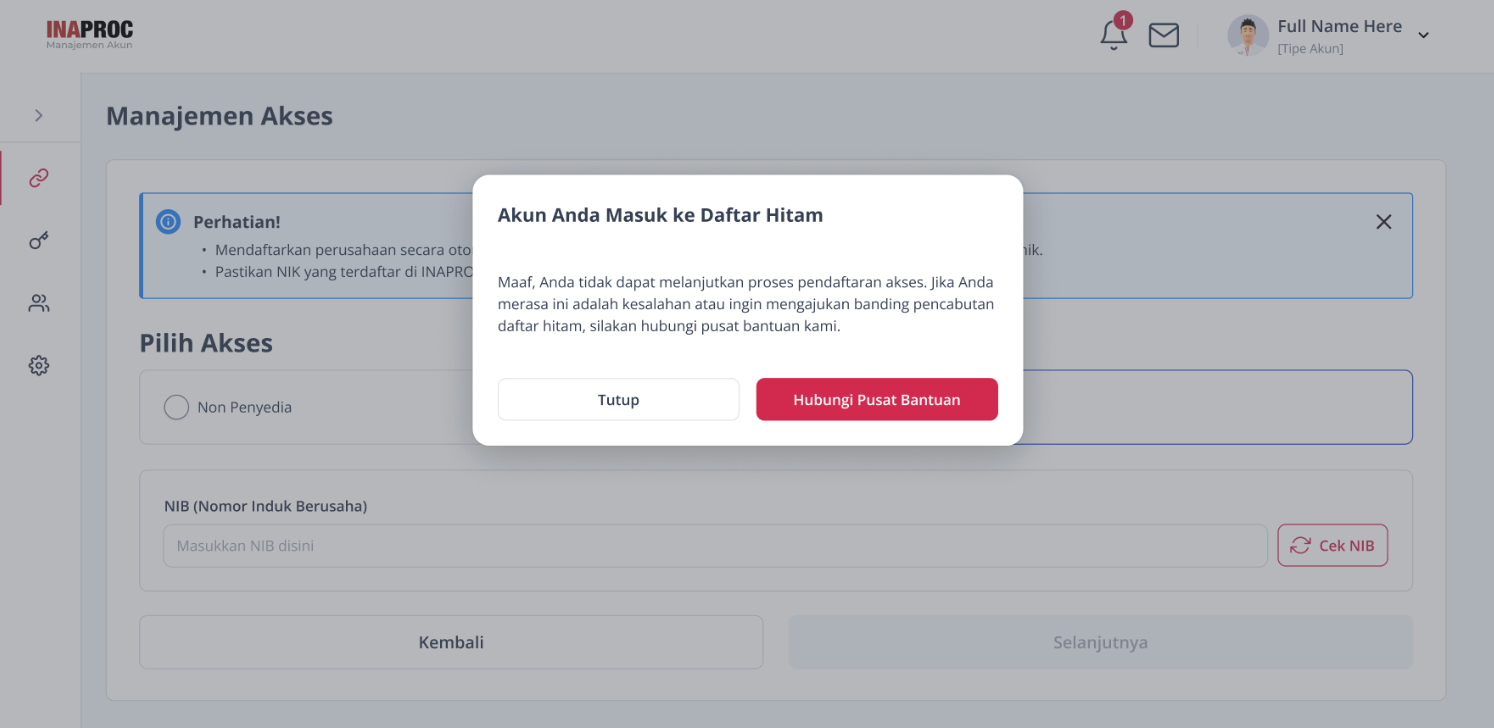Click the Kembali button
The height and width of the screenshot is (728, 1494).
451,642
